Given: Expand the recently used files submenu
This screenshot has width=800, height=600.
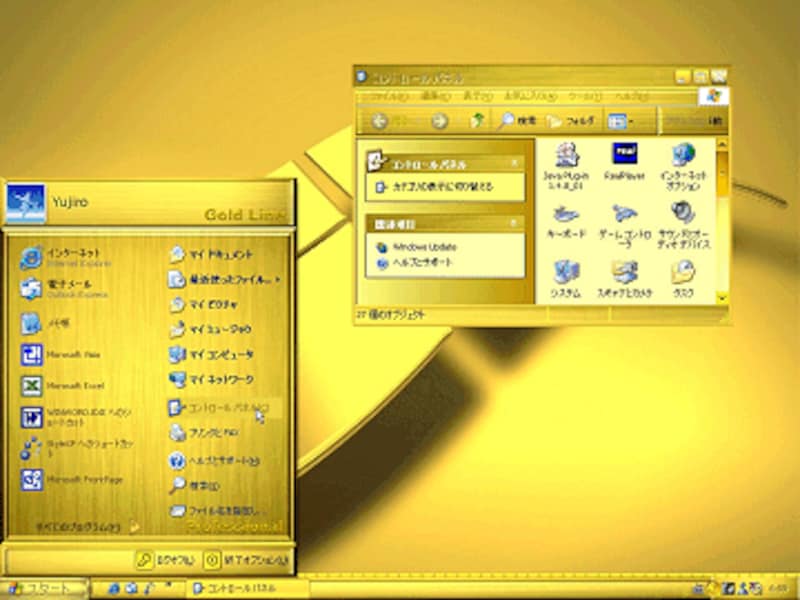Looking at the screenshot, I should (x=223, y=279).
